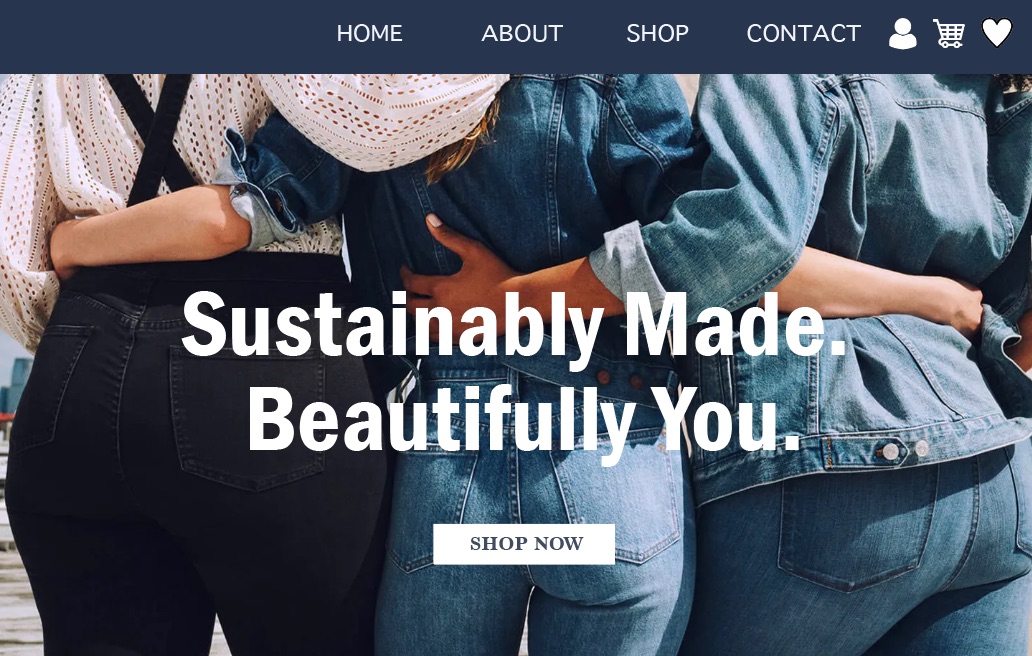The width and height of the screenshot is (1032, 656).
Task: Click the heart wishlist icon
Action: [x=997, y=33]
